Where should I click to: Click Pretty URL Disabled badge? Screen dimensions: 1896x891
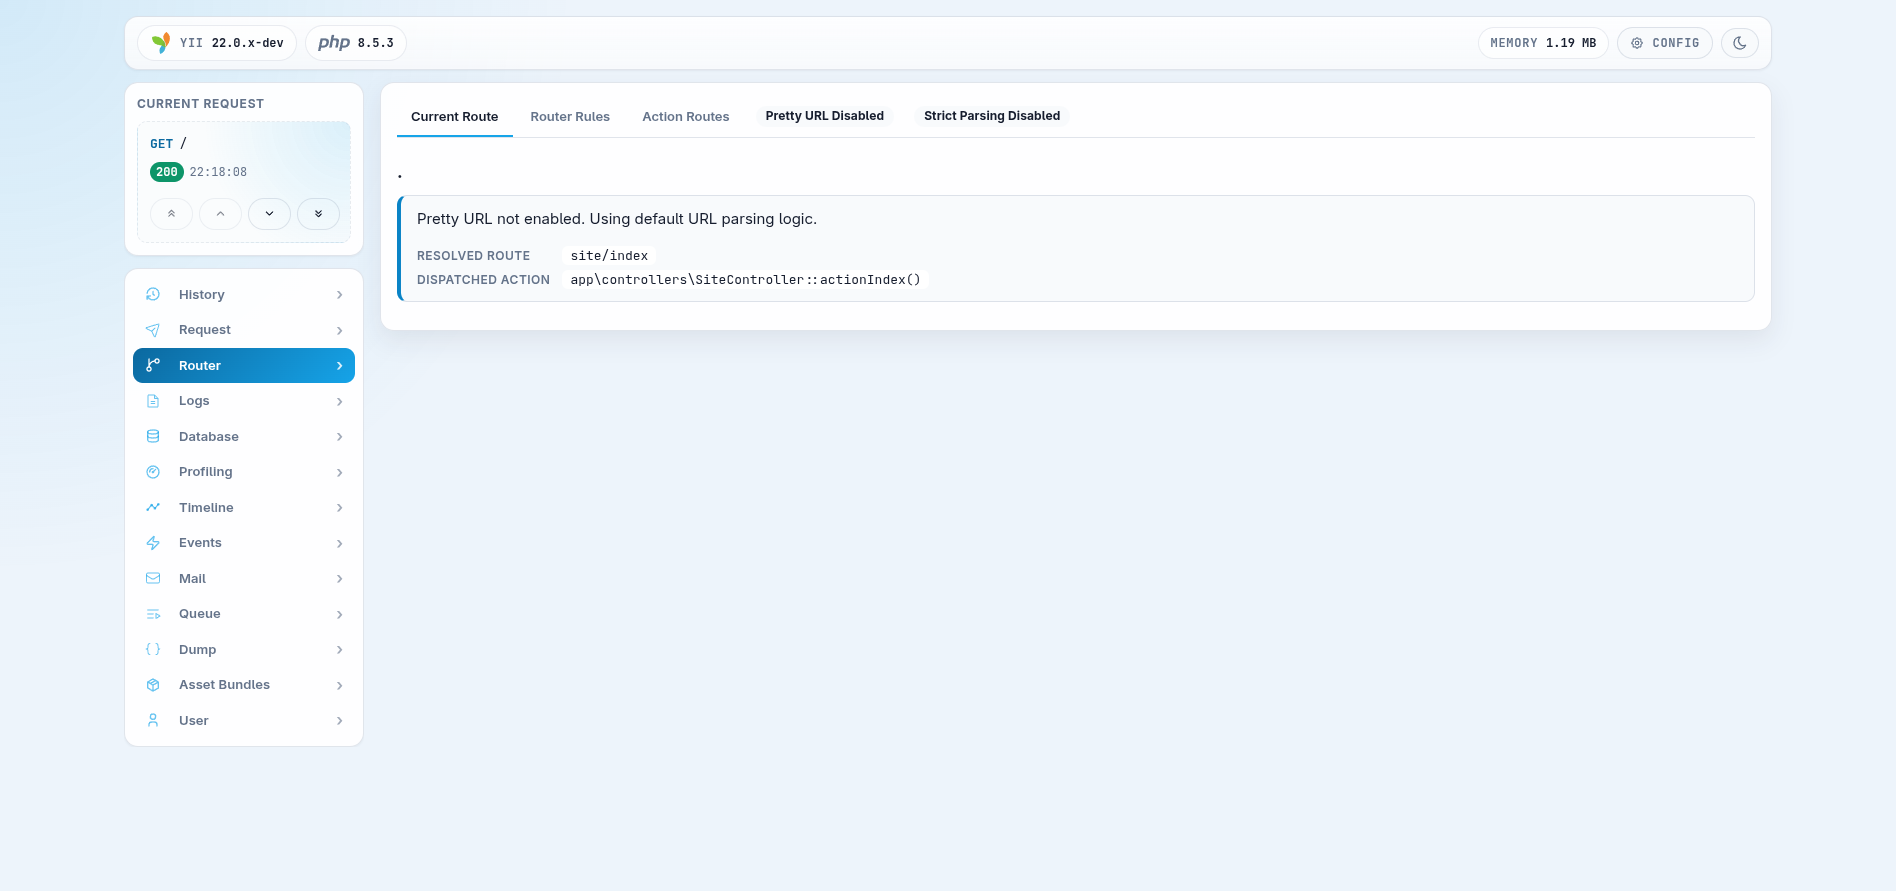[x=825, y=116]
